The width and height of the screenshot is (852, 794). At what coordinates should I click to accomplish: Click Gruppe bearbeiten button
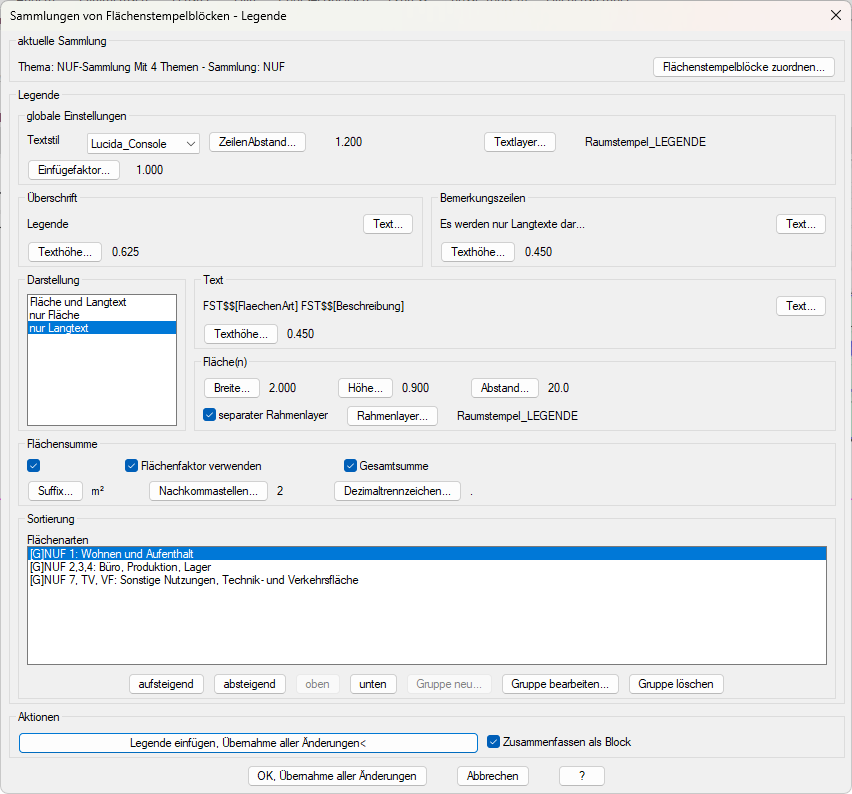pyautogui.click(x=560, y=684)
